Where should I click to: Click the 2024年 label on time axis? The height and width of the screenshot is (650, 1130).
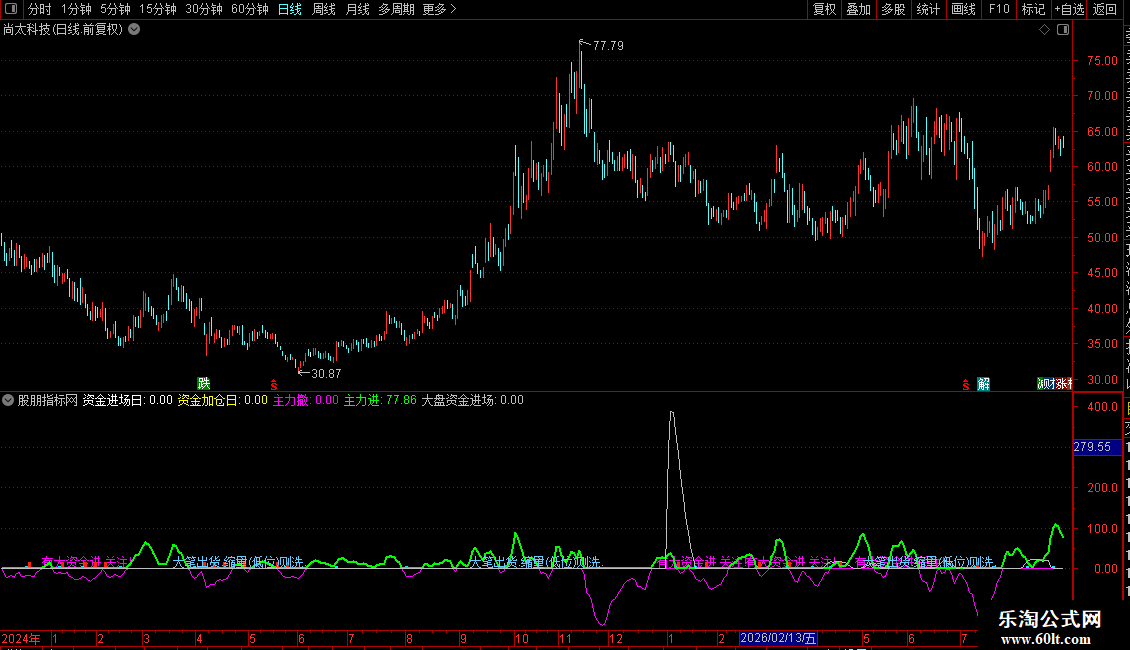pyautogui.click(x=20, y=638)
